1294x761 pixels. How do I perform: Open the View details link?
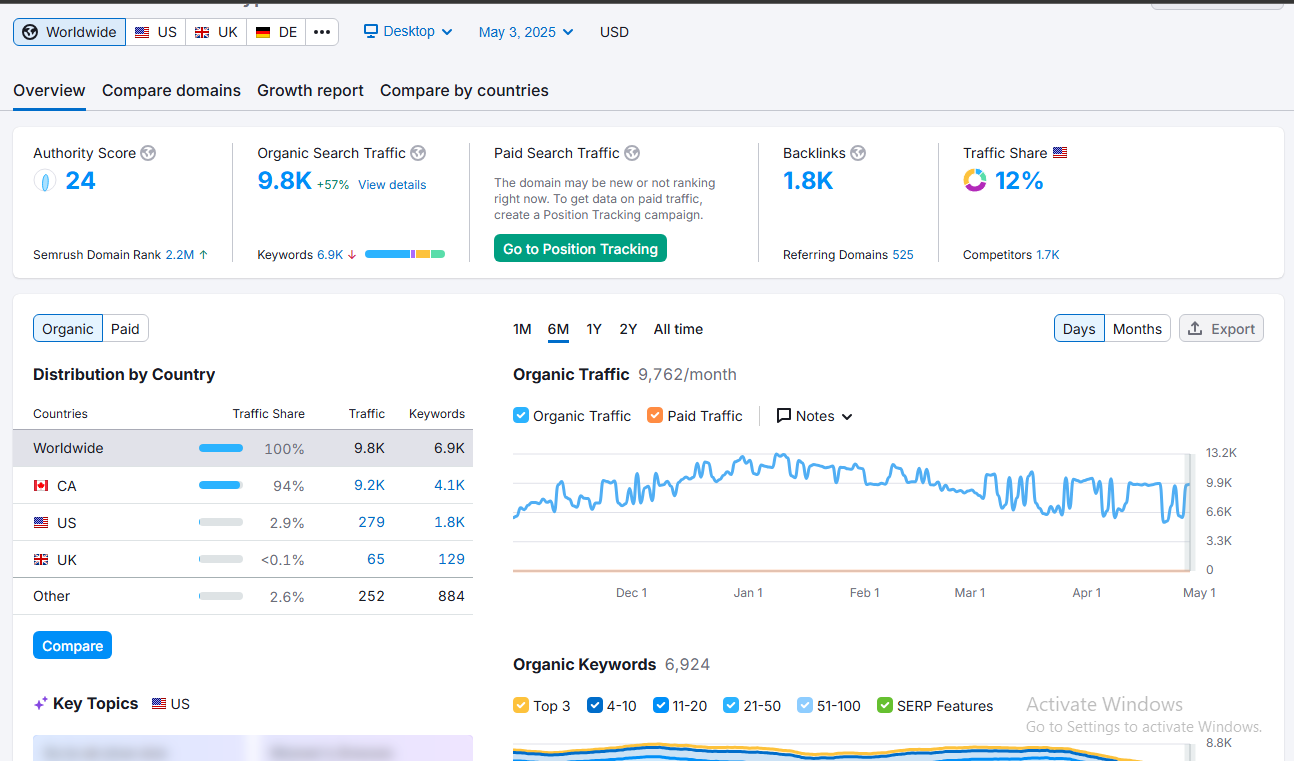(x=392, y=185)
